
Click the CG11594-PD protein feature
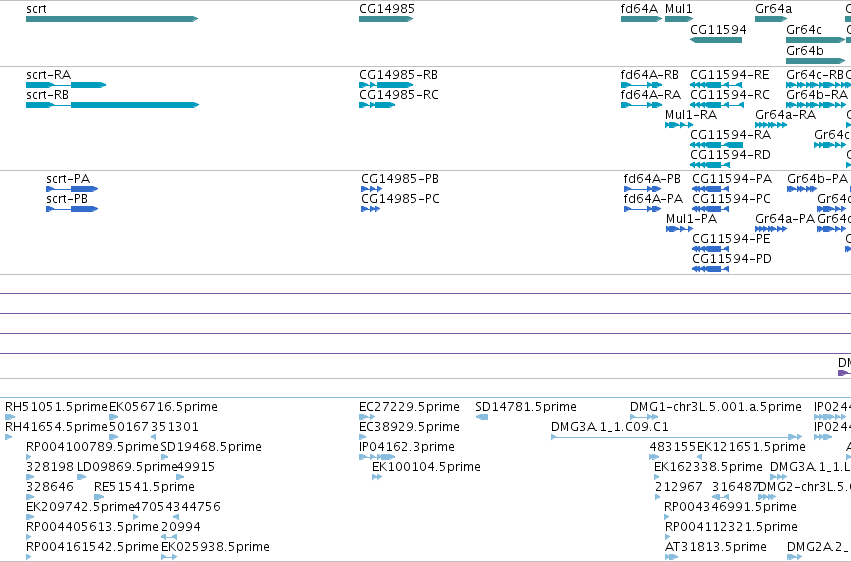tap(710, 269)
